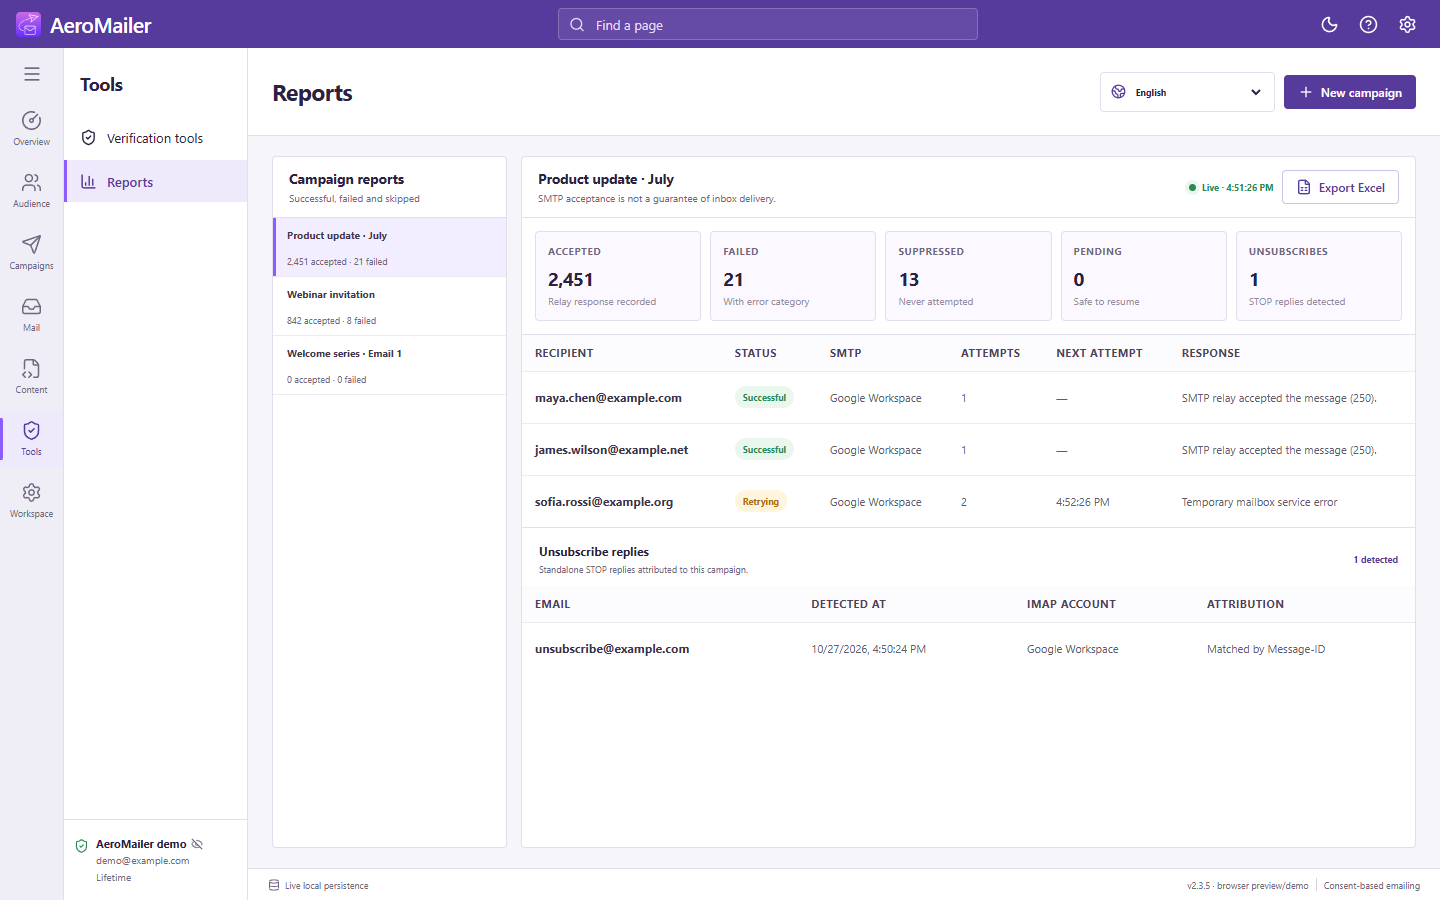Click Temporary mailbox service error response

(1259, 502)
